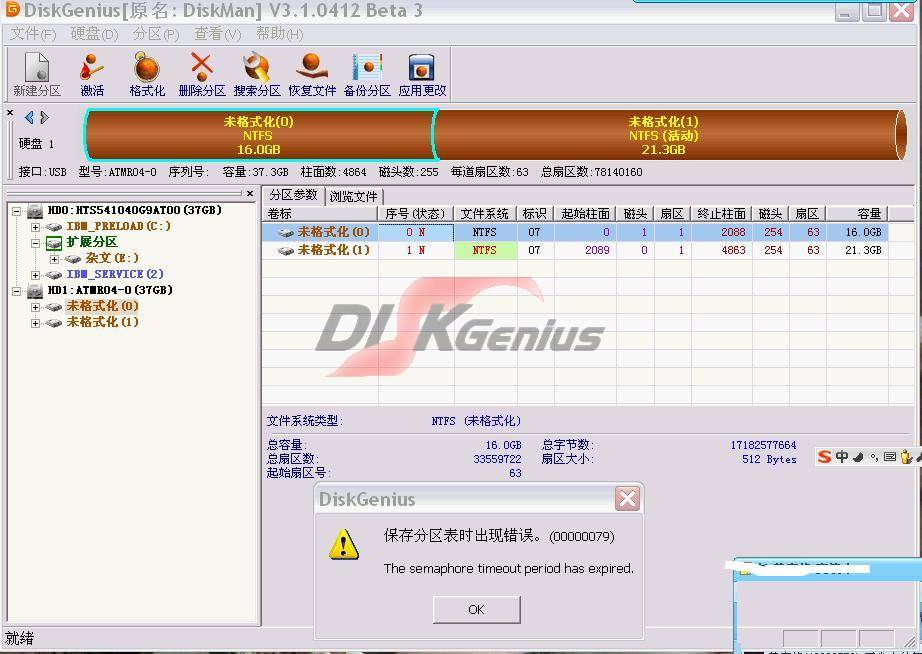Go to previous disk with left arrow
This screenshot has height=654, width=922.
[x=29, y=118]
